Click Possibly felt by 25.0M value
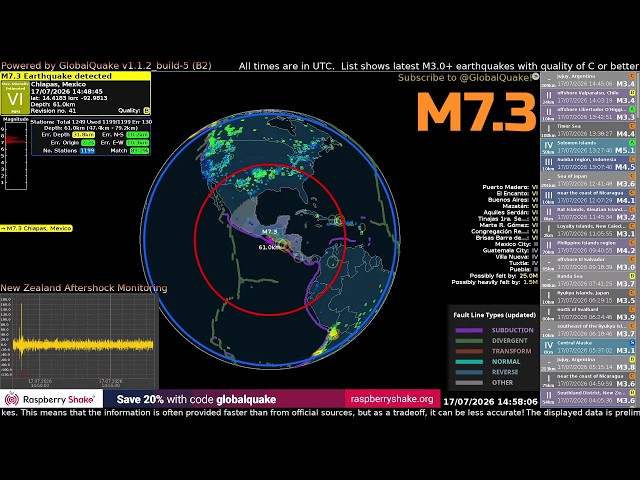 [x=529, y=276]
